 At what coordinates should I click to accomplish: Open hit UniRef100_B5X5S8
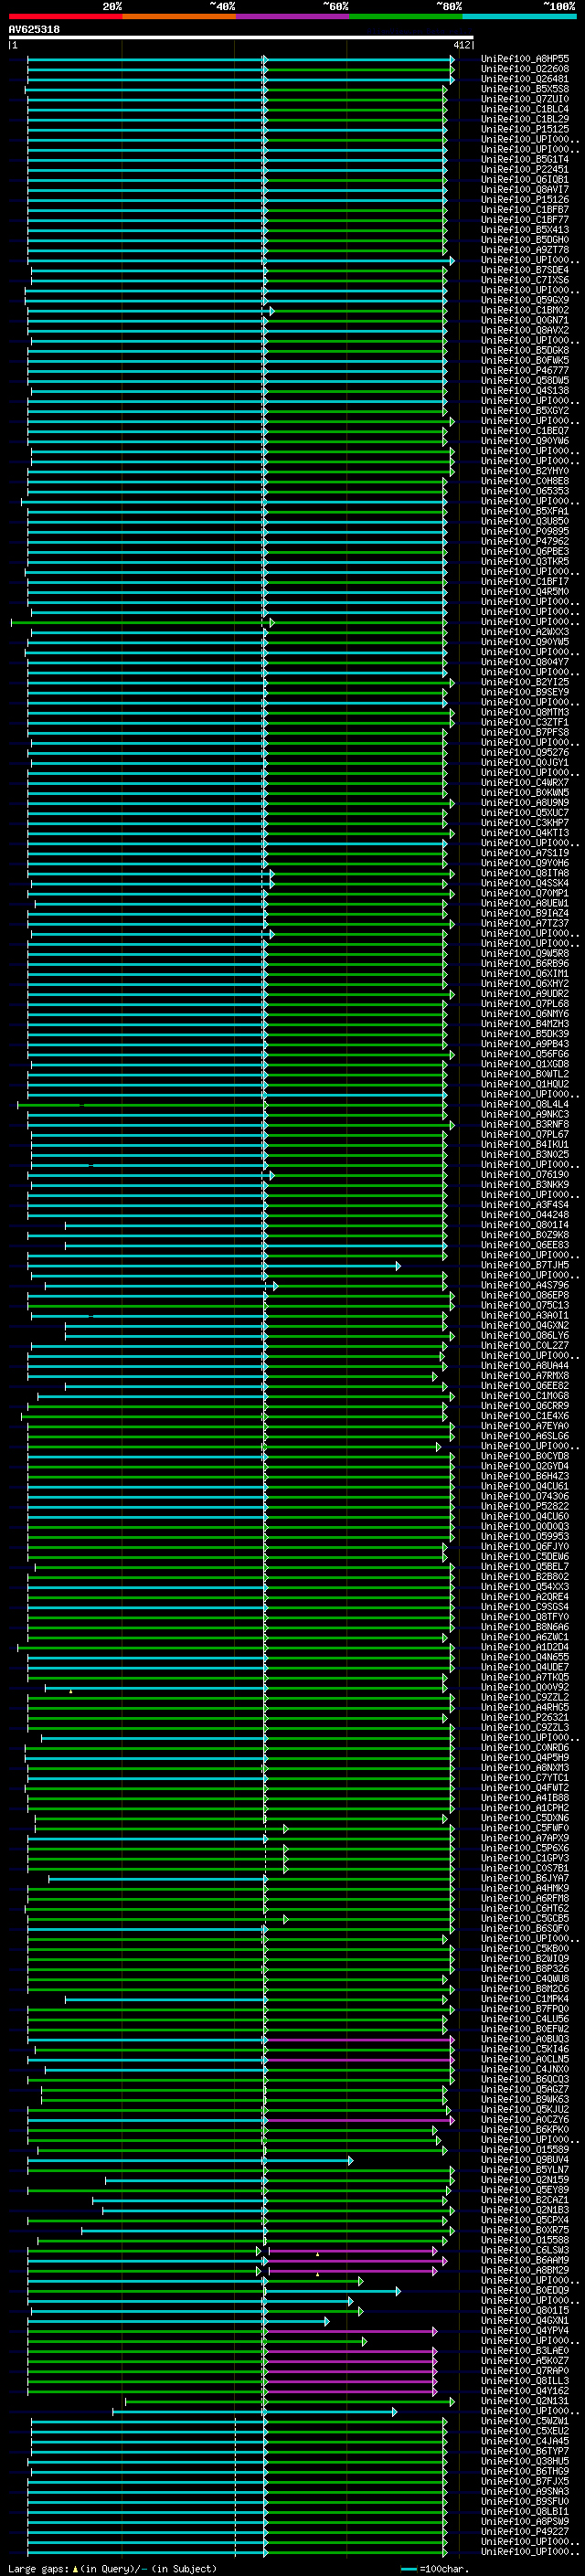click(x=525, y=89)
